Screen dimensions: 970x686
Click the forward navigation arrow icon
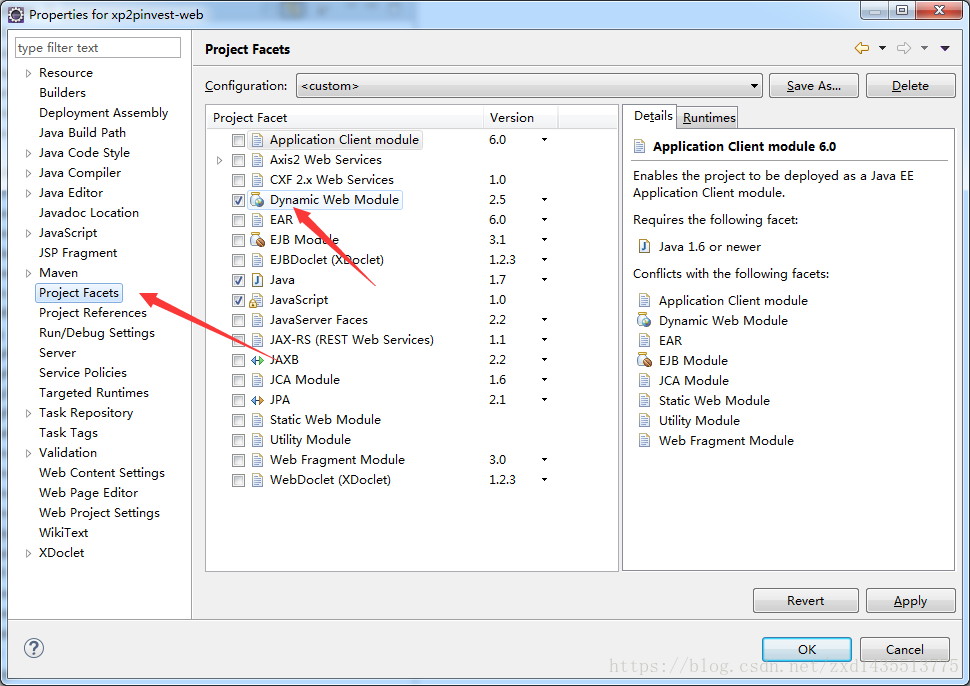[904, 48]
